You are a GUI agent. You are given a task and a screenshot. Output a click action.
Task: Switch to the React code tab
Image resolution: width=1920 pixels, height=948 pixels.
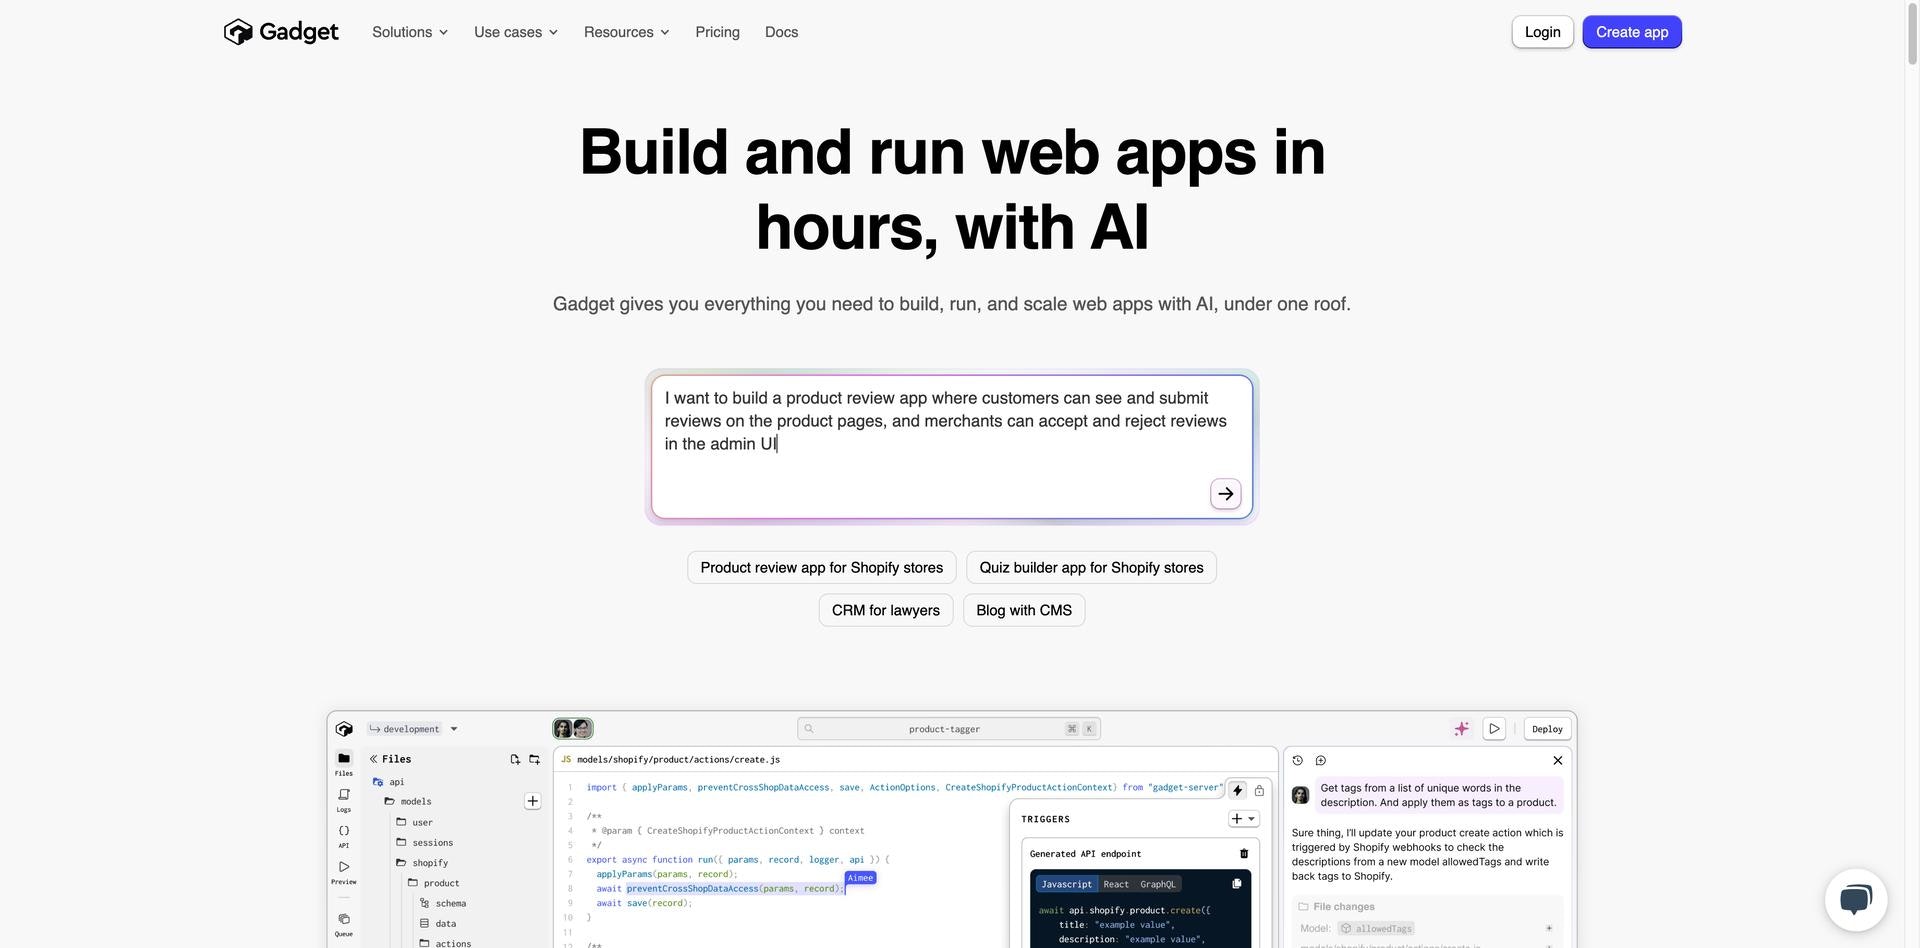[x=1116, y=885]
